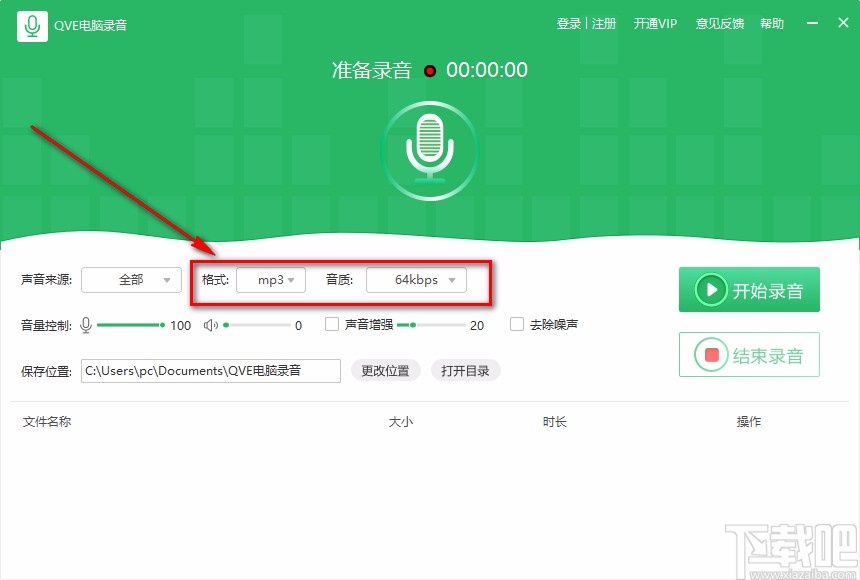The height and width of the screenshot is (580, 860).
Task: Click the 意见反馈 menu item
Action: (x=719, y=23)
